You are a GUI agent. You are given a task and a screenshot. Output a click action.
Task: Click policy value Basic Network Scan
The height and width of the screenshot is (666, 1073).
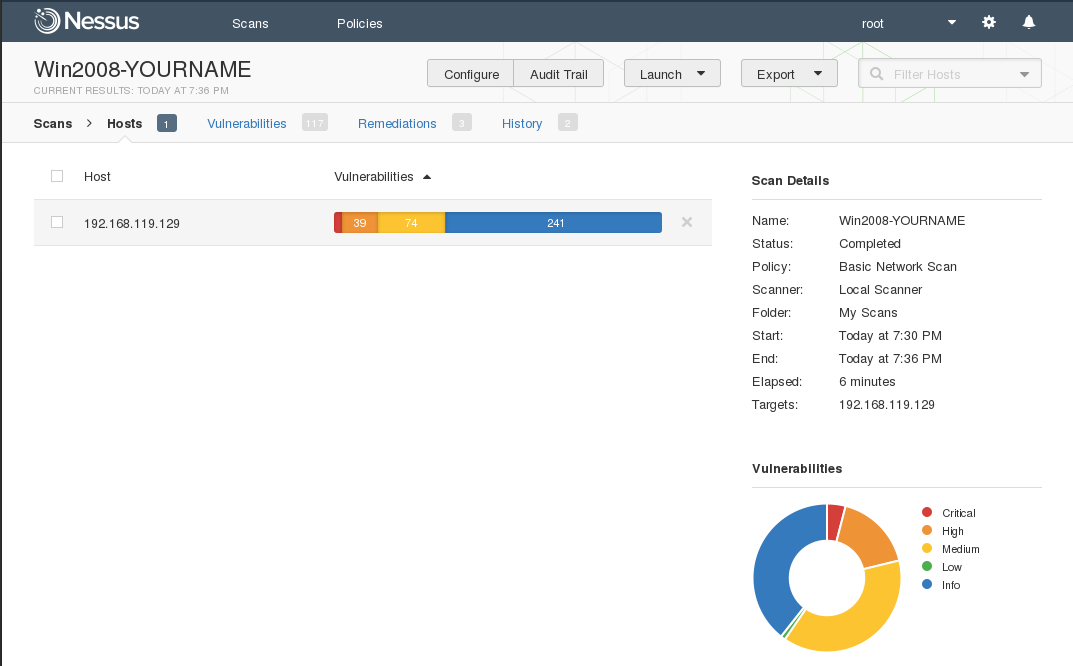coord(898,266)
